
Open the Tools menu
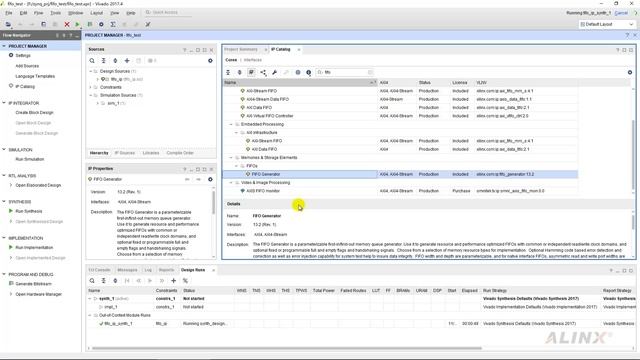point(56,13)
